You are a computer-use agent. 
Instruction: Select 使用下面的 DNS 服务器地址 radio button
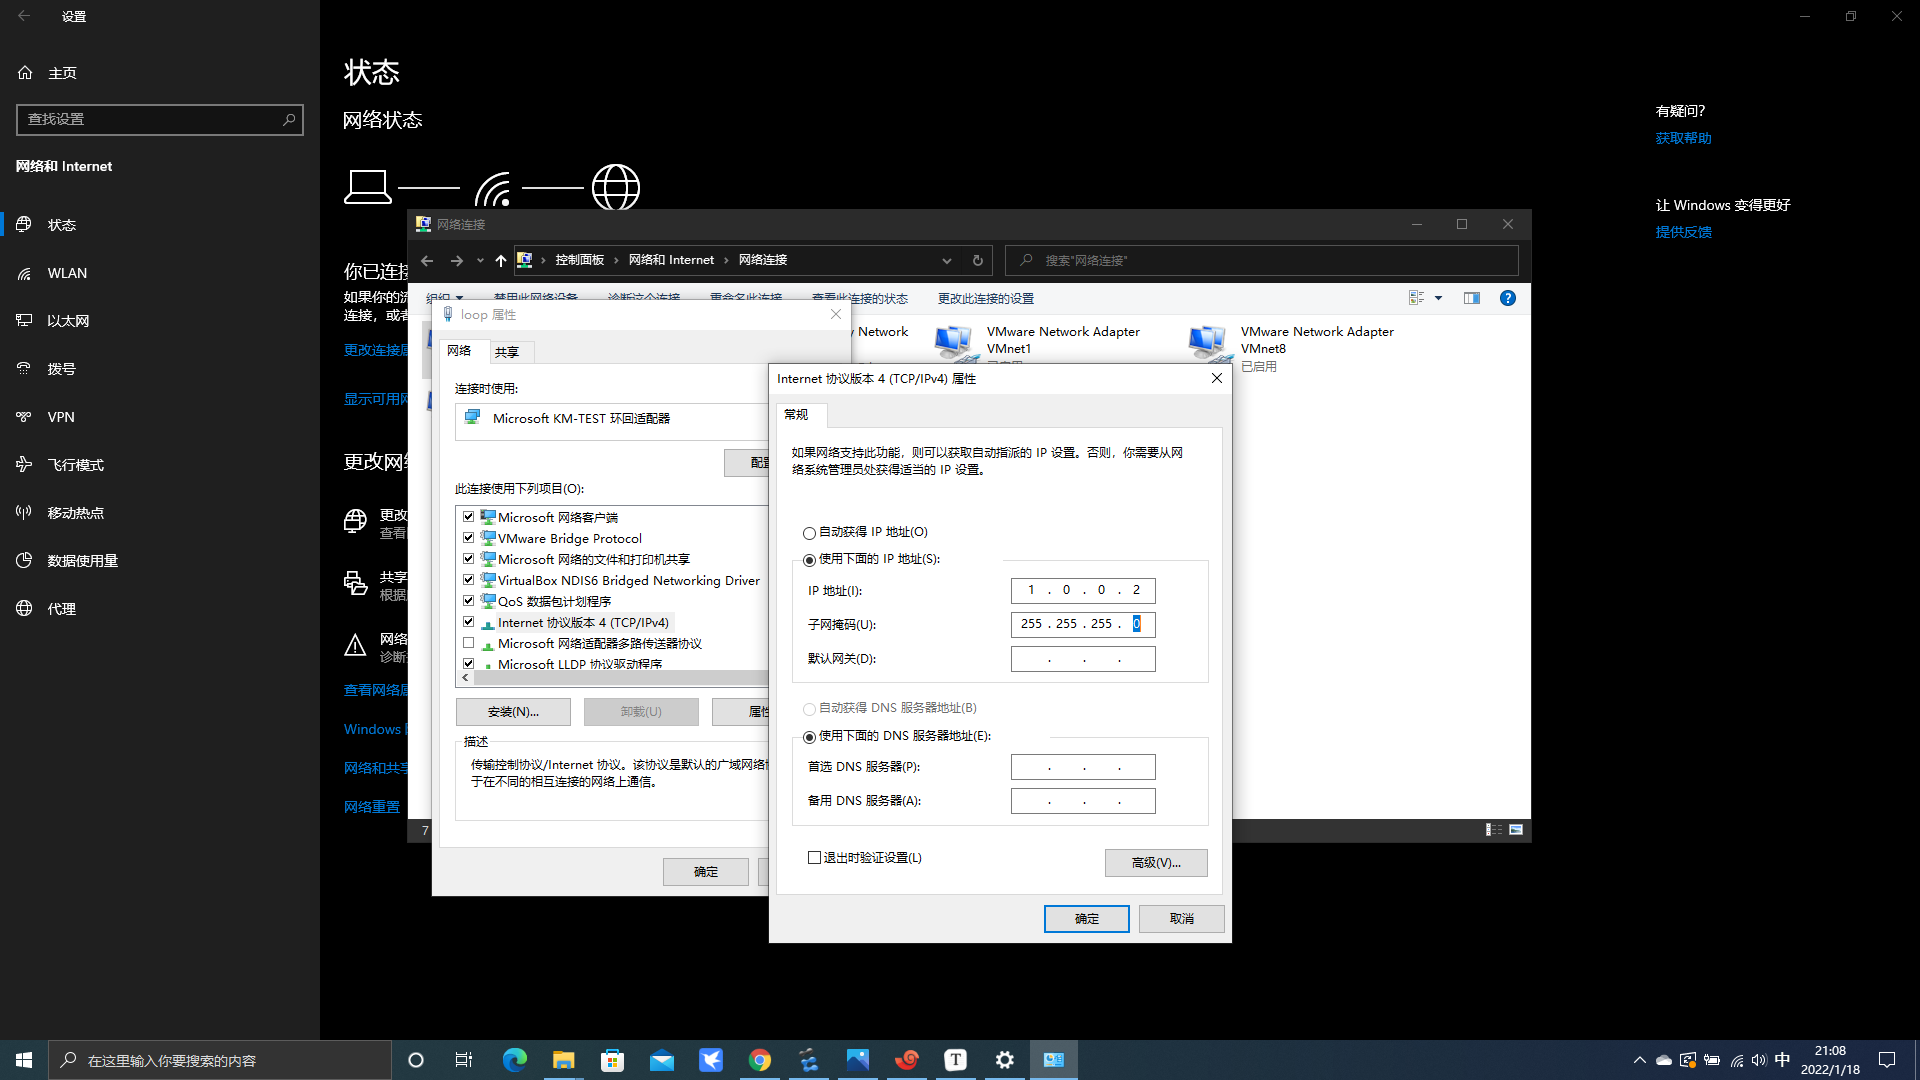pyautogui.click(x=809, y=737)
